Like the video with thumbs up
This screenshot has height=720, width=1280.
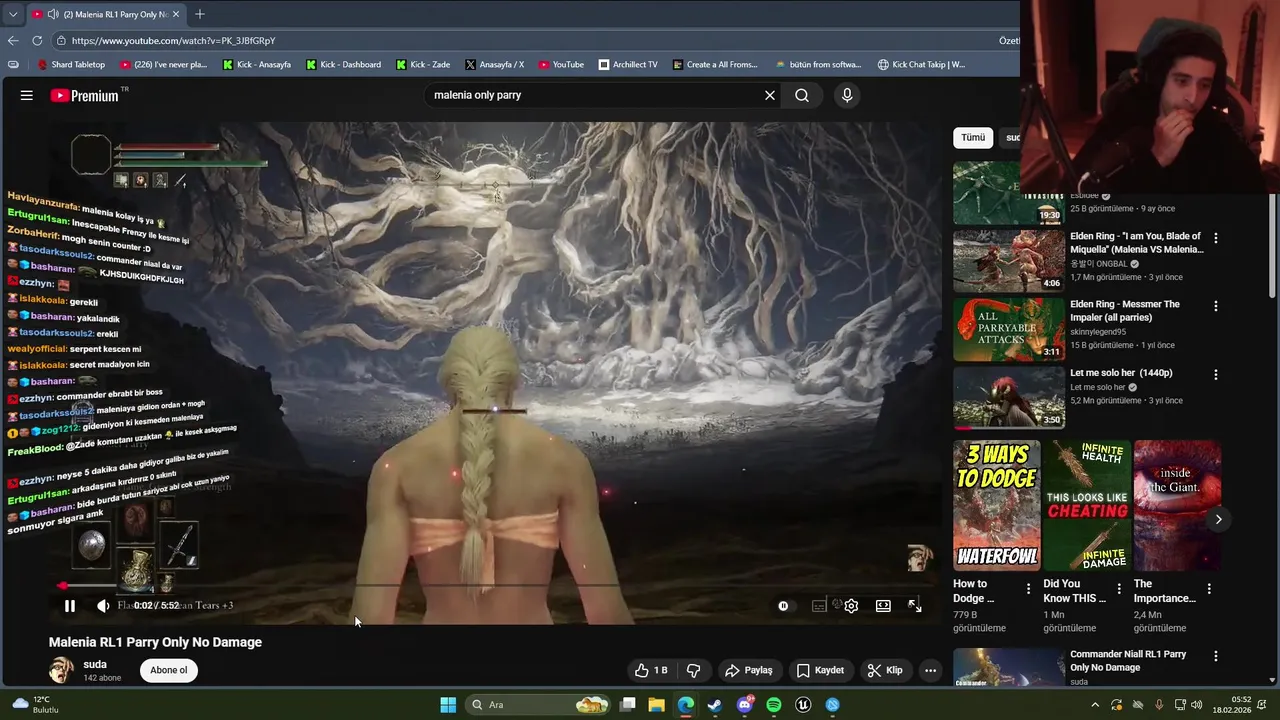650,670
